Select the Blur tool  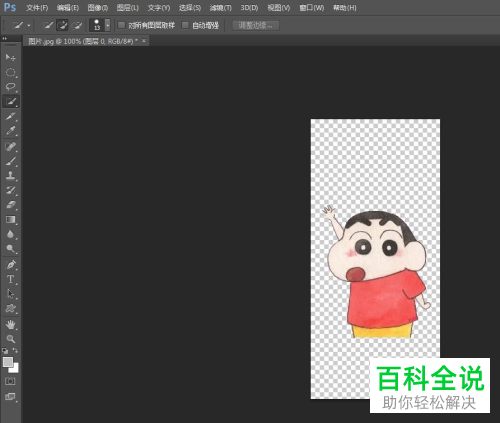tap(10, 234)
